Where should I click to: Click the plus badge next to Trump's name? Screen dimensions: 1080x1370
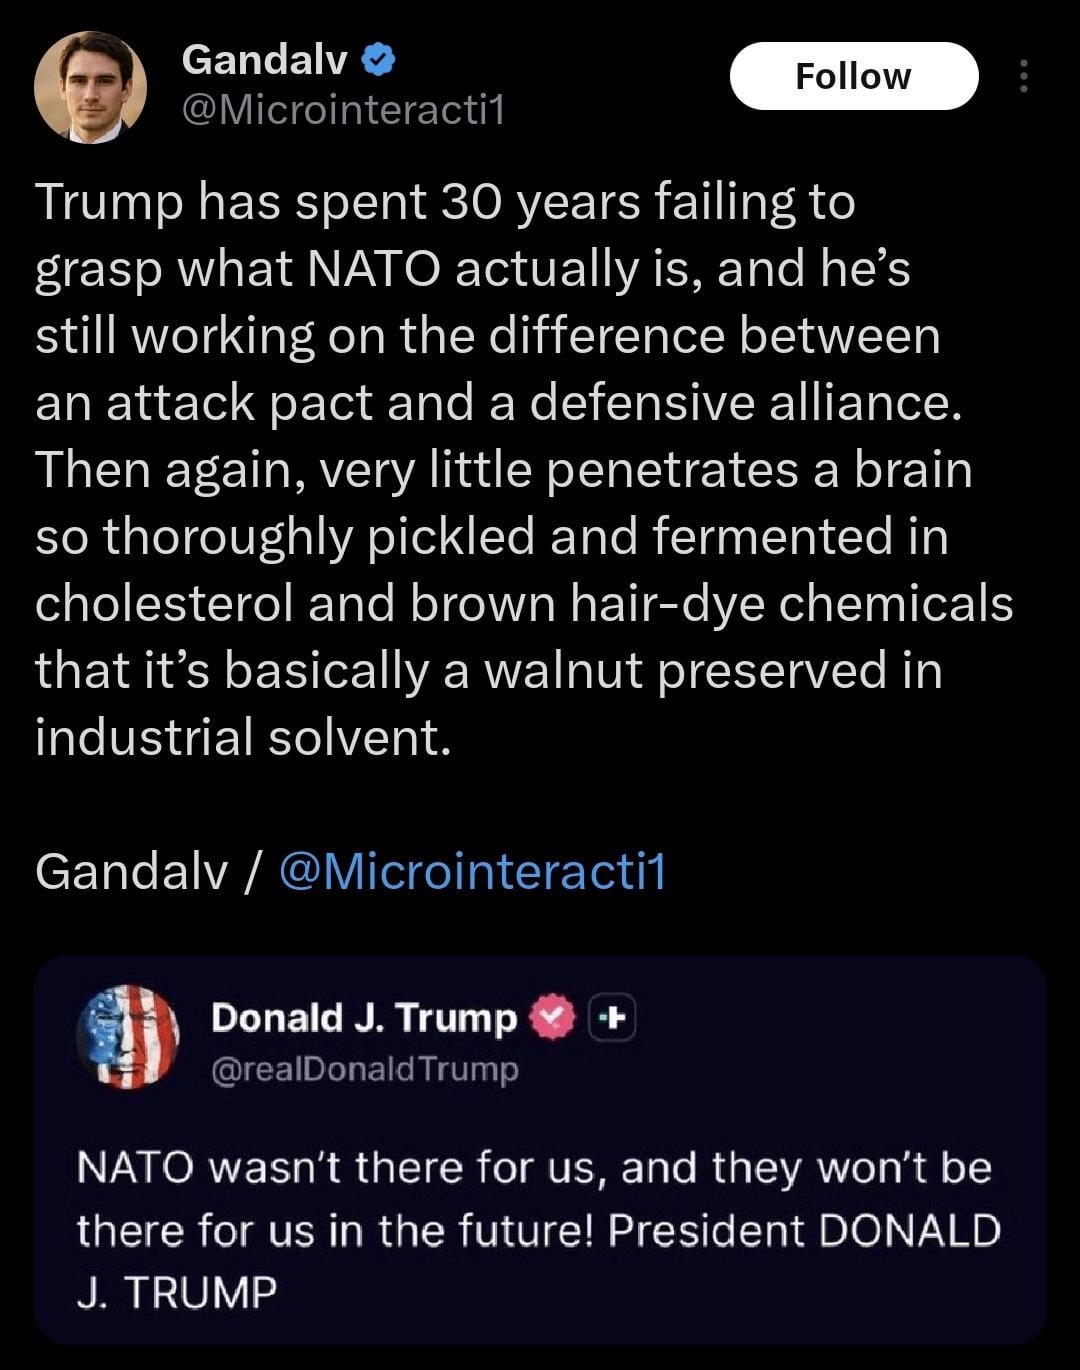[612, 1018]
